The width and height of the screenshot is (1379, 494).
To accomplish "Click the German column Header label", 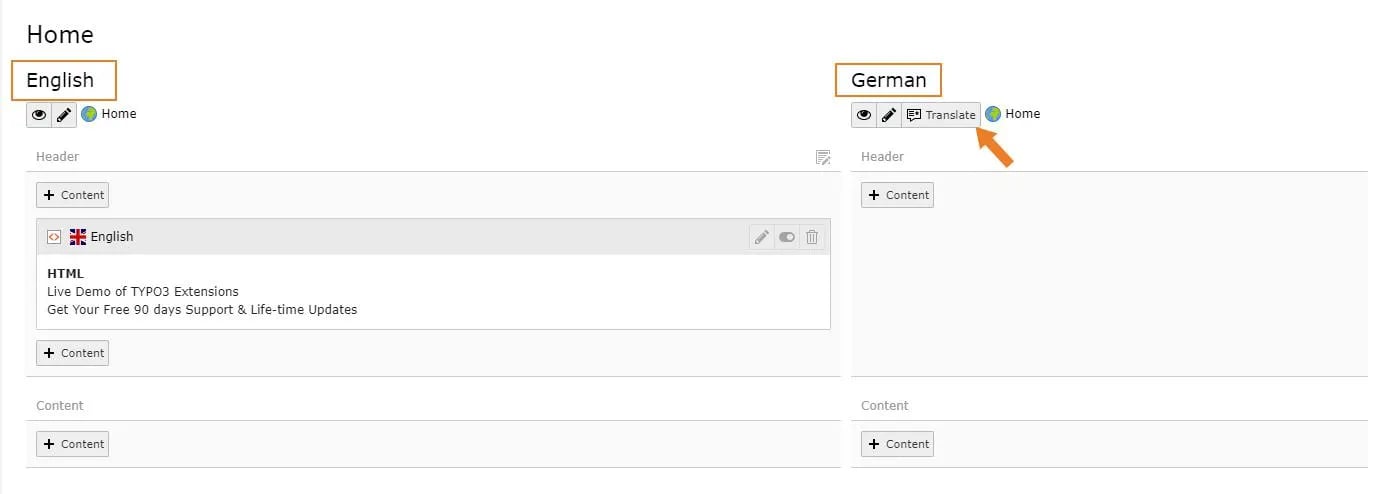I will [882, 157].
